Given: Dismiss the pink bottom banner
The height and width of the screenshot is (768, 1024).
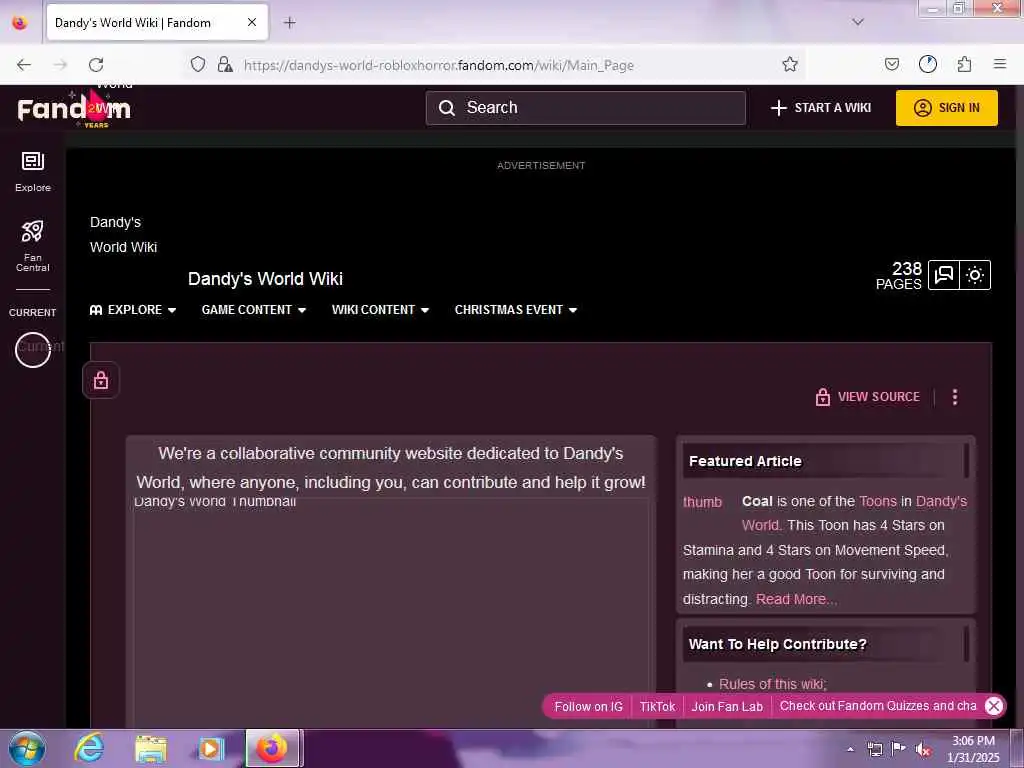Looking at the screenshot, I should [x=994, y=706].
